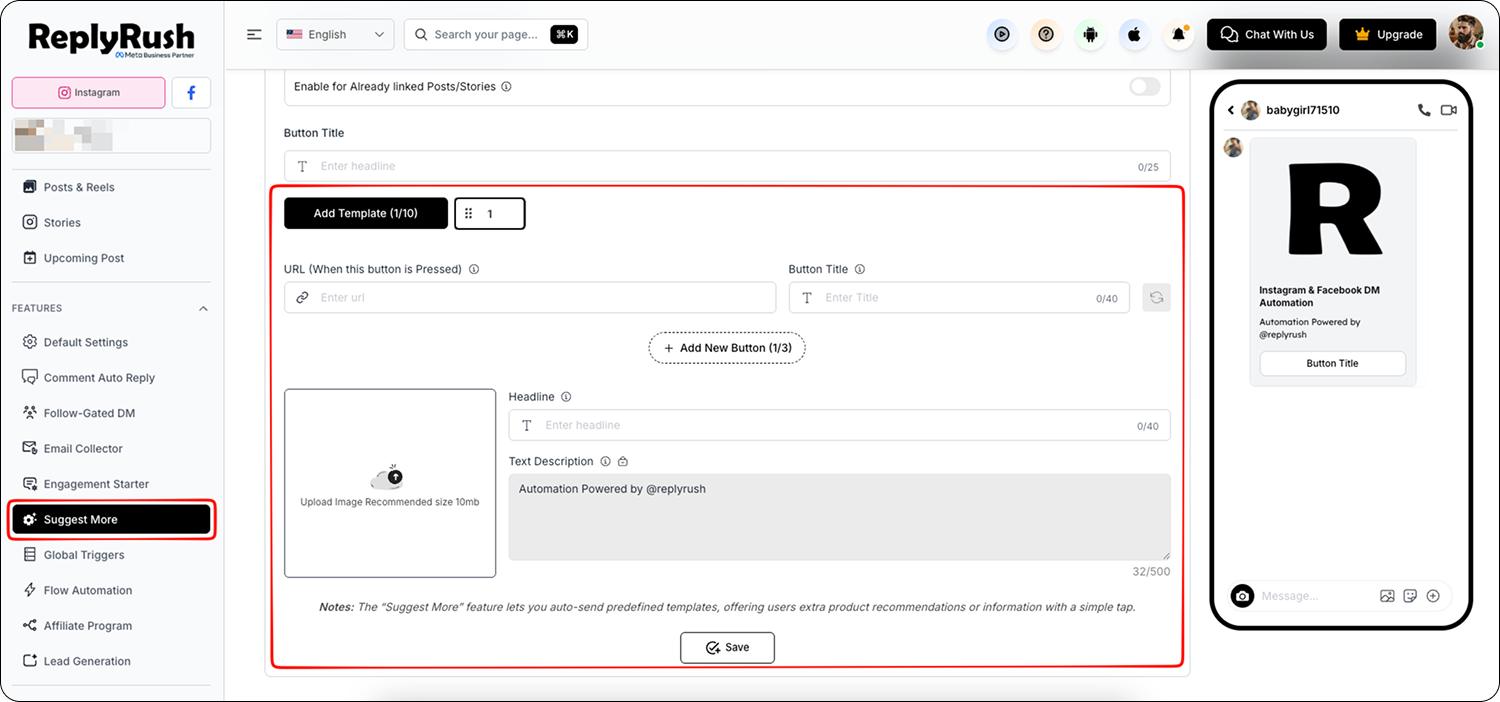
Task: Open the ReplyRush logo
Action: (x=111, y=40)
